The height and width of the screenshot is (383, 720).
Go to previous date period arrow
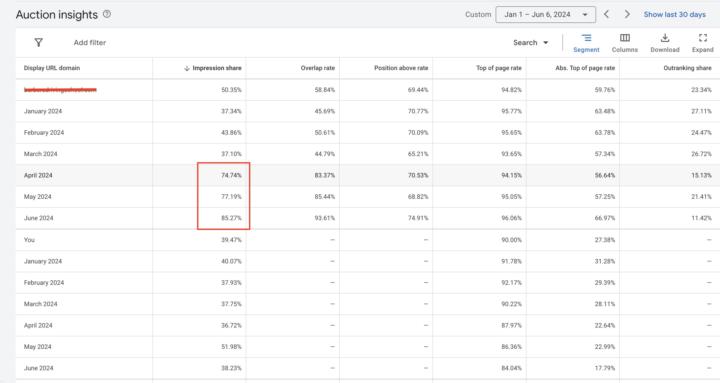[x=607, y=14]
